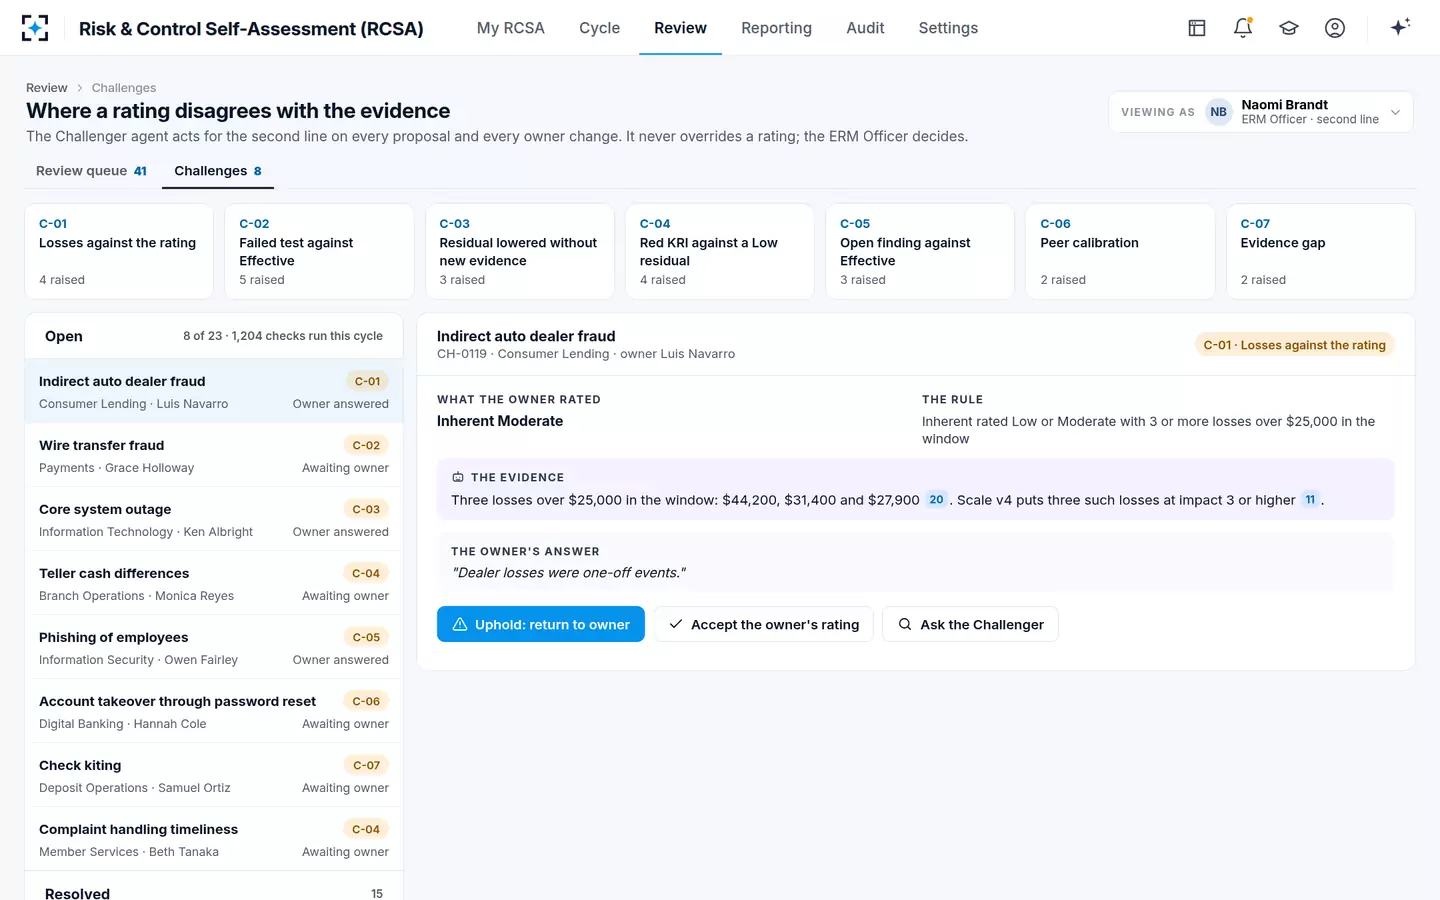Click the RCSA app logo icon
The width and height of the screenshot is (1440, 900).
35,28
